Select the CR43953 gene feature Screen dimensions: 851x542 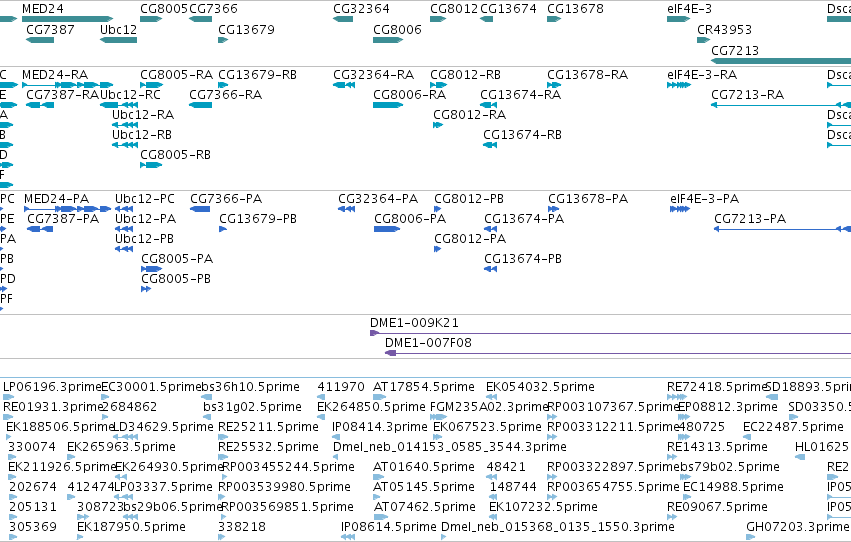704,40
